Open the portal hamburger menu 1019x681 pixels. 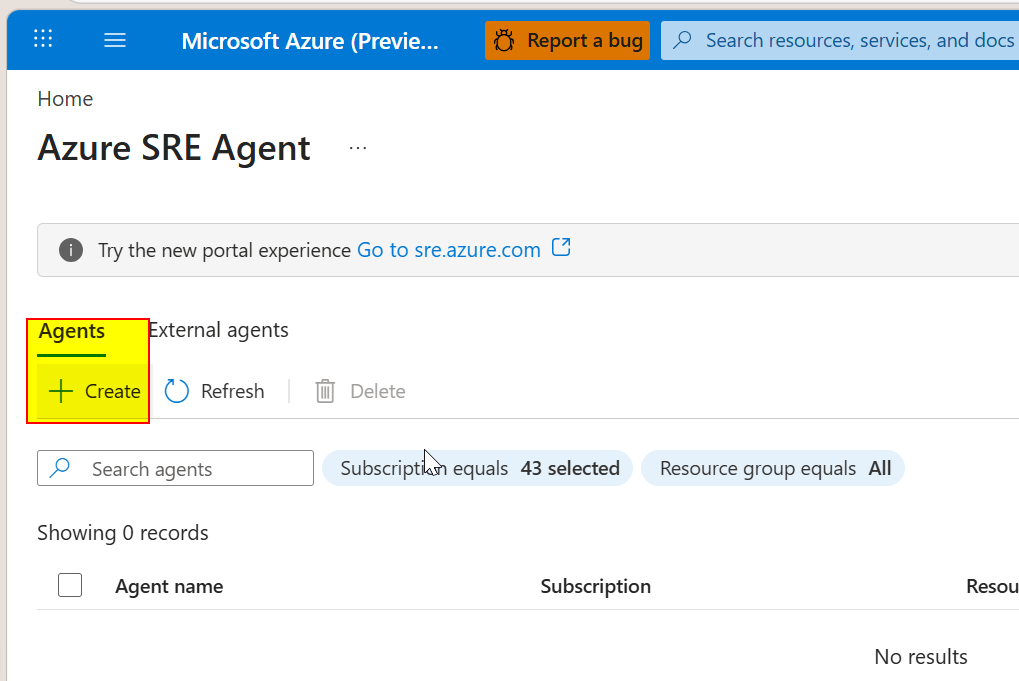pos(115,40)
